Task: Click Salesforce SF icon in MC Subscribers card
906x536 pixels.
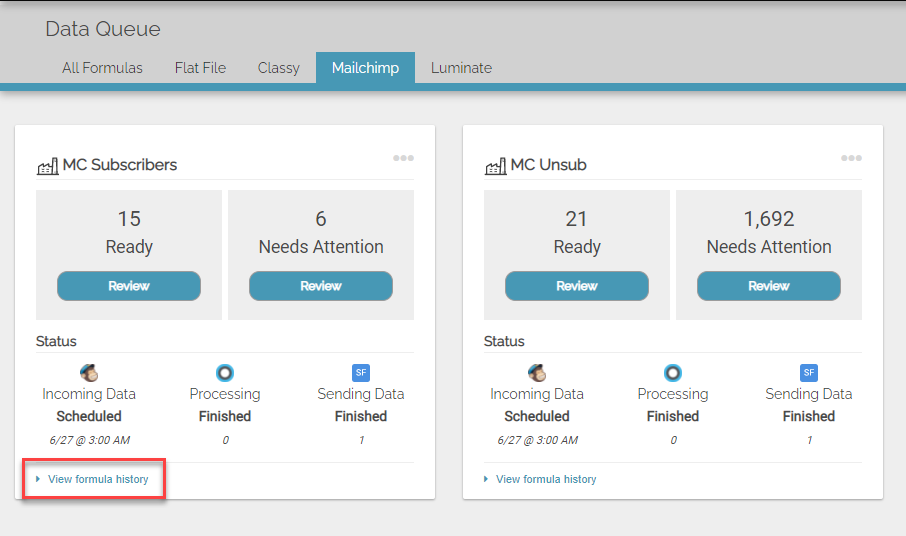Action: 361,373
